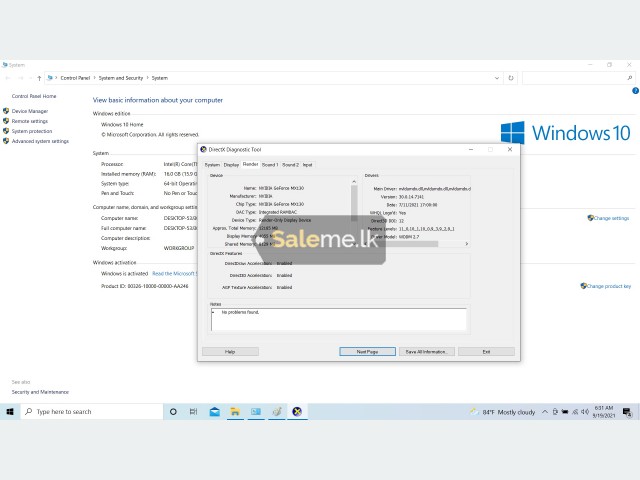Click the Notes text box
The width and height of the screenshot is (640, 480).
(x=338, y=319)
